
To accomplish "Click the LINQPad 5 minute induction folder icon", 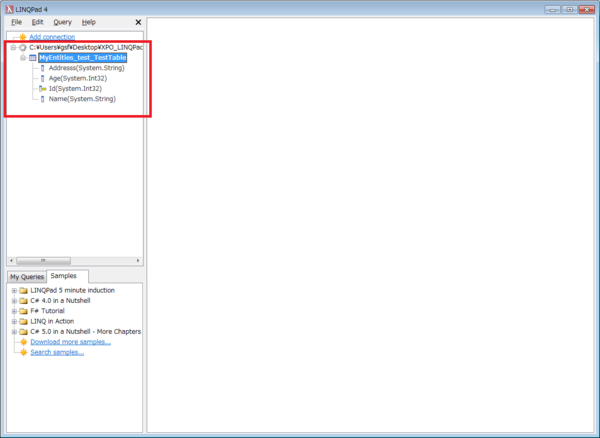I will click(23, 290).
